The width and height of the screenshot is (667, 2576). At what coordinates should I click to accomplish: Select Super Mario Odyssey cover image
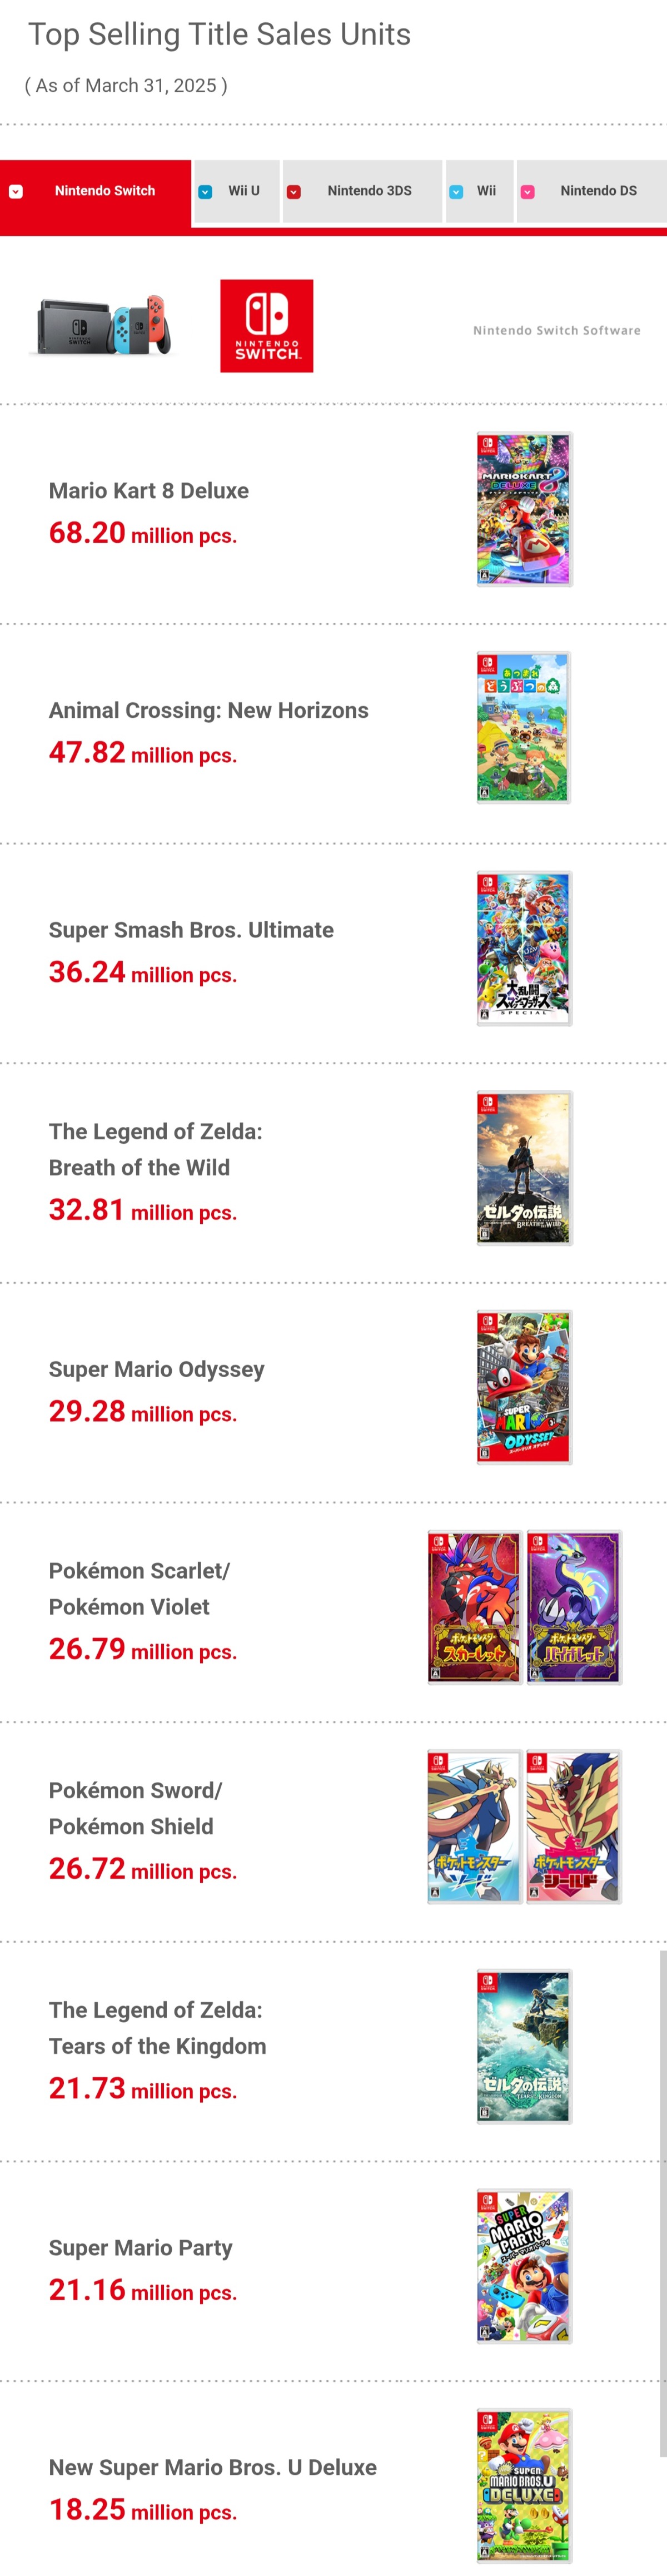pyautogui.click(x=524, y=1387)
